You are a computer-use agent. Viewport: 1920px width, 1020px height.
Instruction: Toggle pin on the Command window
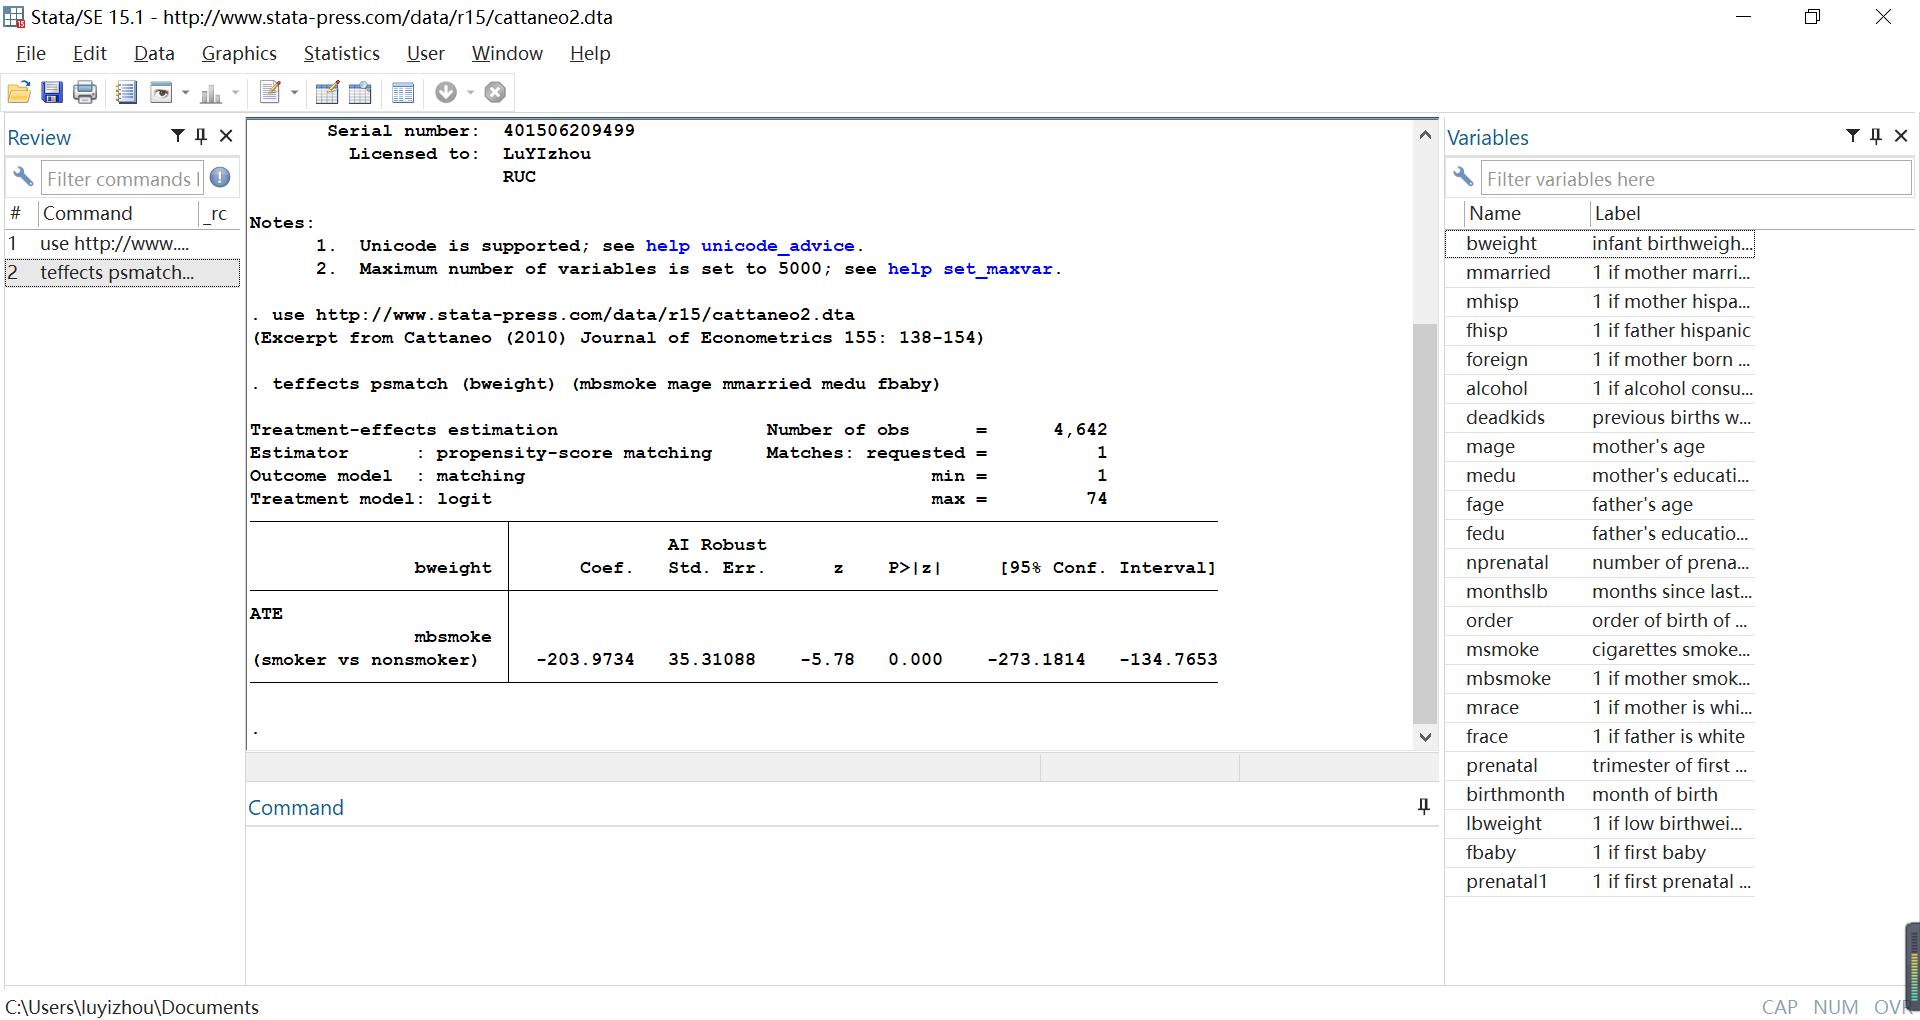[1423, 806]
